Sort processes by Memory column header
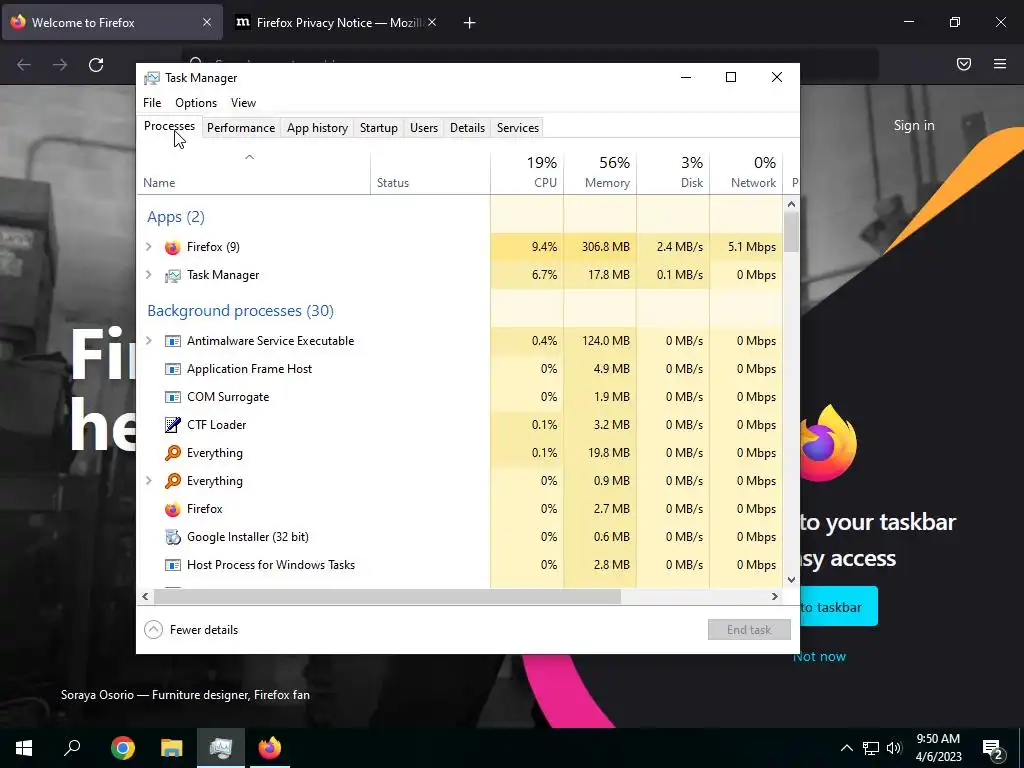Screen dimensions: 1024x768 (x=600, y=173)
